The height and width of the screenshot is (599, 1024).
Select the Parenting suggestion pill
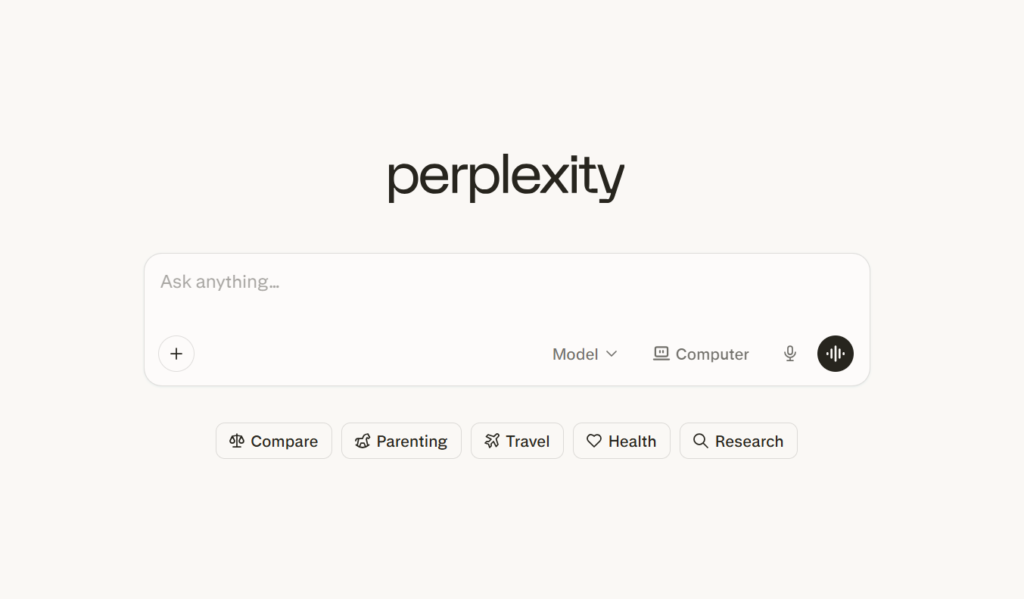click(401, 440)
